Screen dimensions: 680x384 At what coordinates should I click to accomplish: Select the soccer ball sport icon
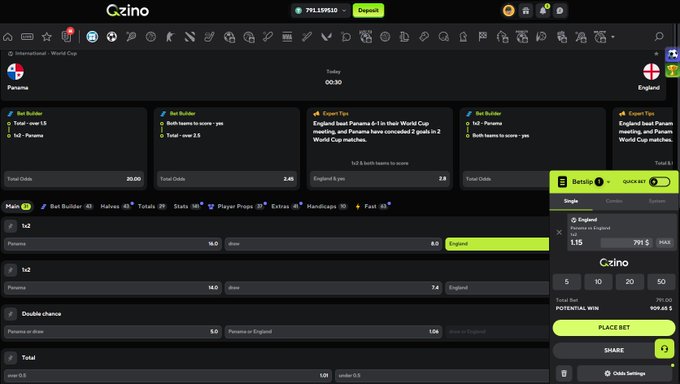(112, 37)
